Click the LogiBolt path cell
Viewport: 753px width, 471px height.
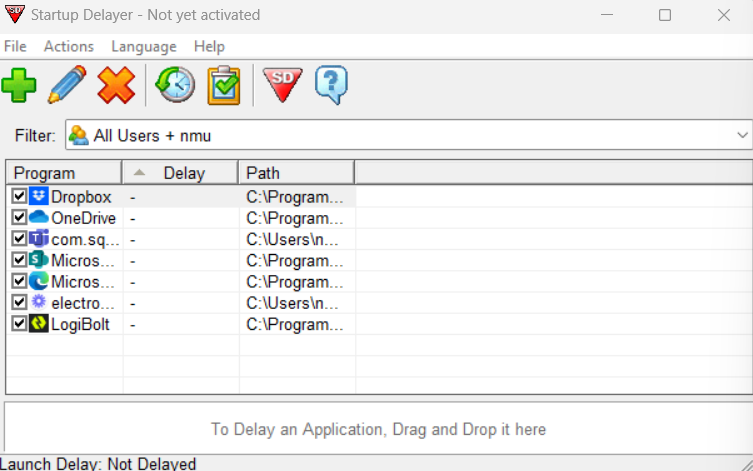[x=295, y=324]
